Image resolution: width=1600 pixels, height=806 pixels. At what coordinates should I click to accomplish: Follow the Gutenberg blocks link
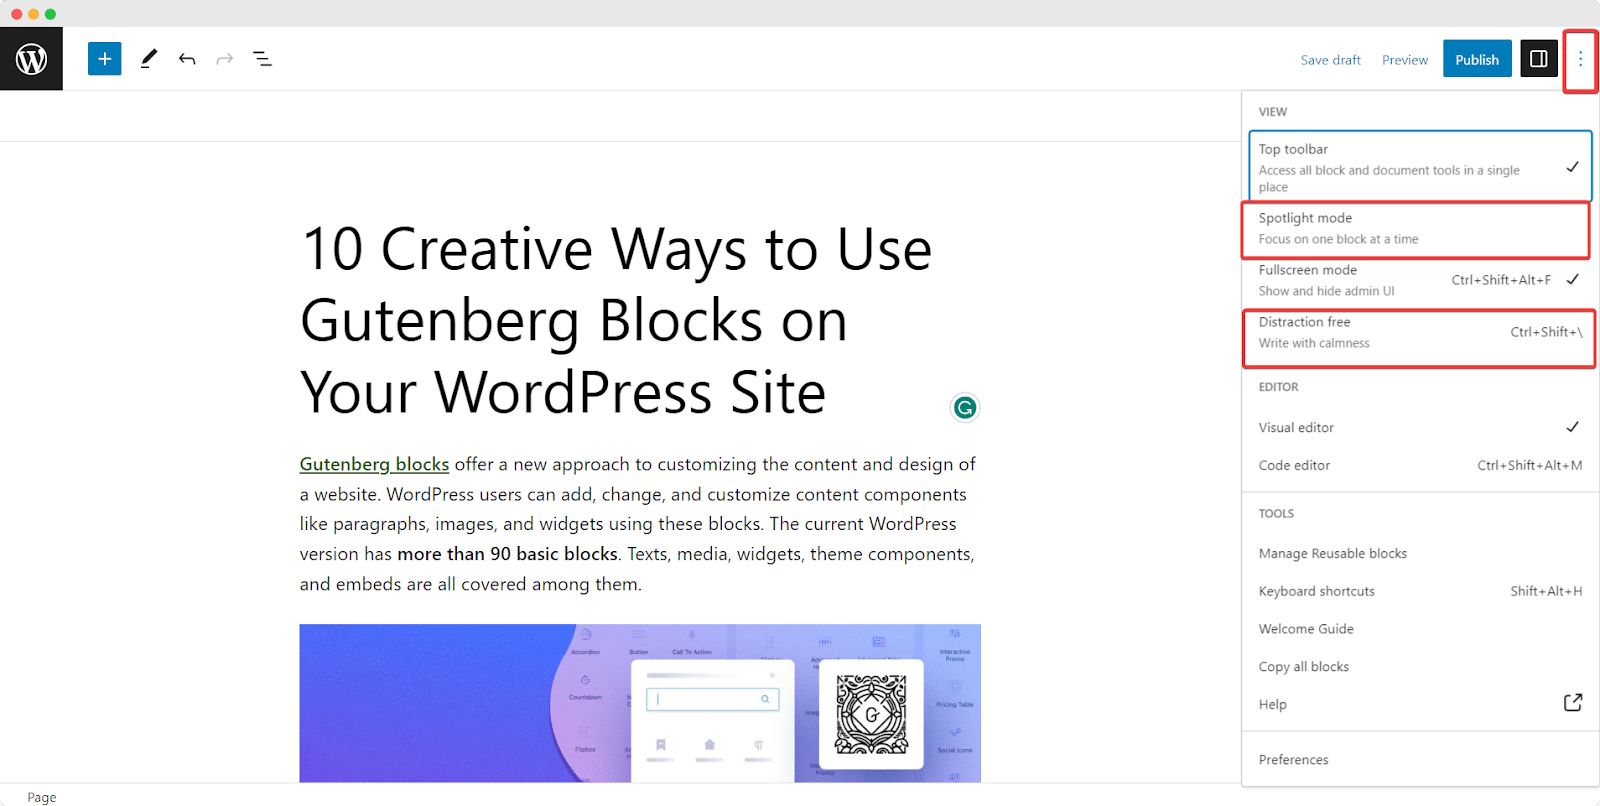(x=374, y=464)
